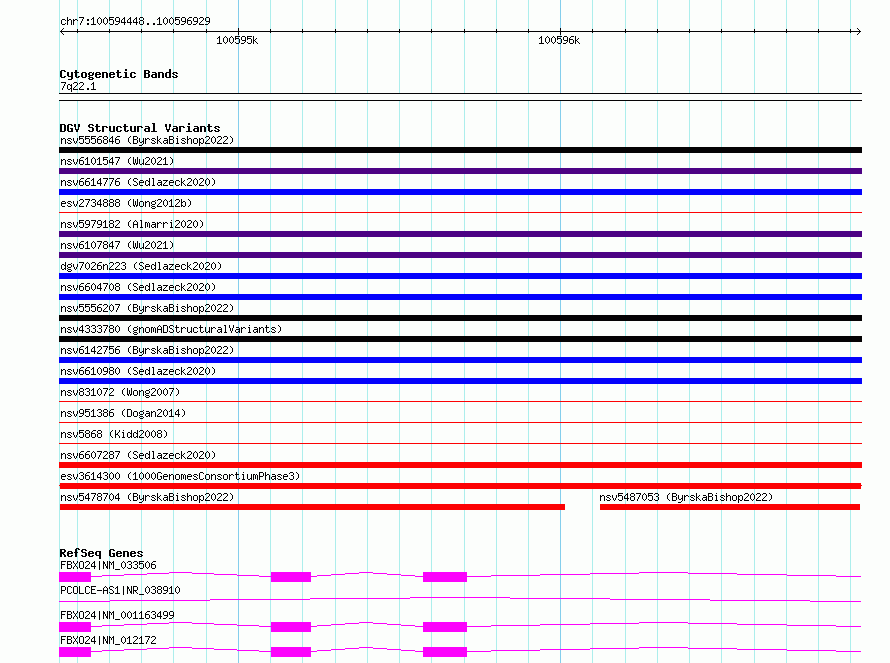Image resolution: width=890 pixels, height=663 pixels.
Task: Click the black bar of nsv5556846
Action: coord(460,150)
